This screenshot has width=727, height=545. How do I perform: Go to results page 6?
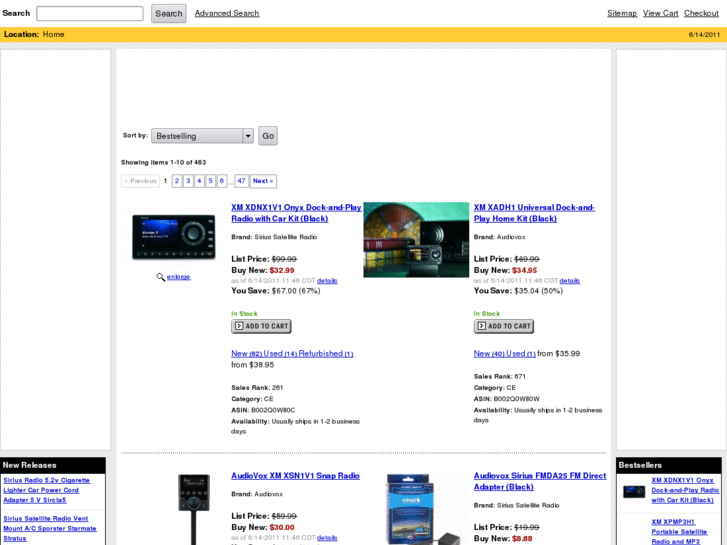[x=222, y=181]
